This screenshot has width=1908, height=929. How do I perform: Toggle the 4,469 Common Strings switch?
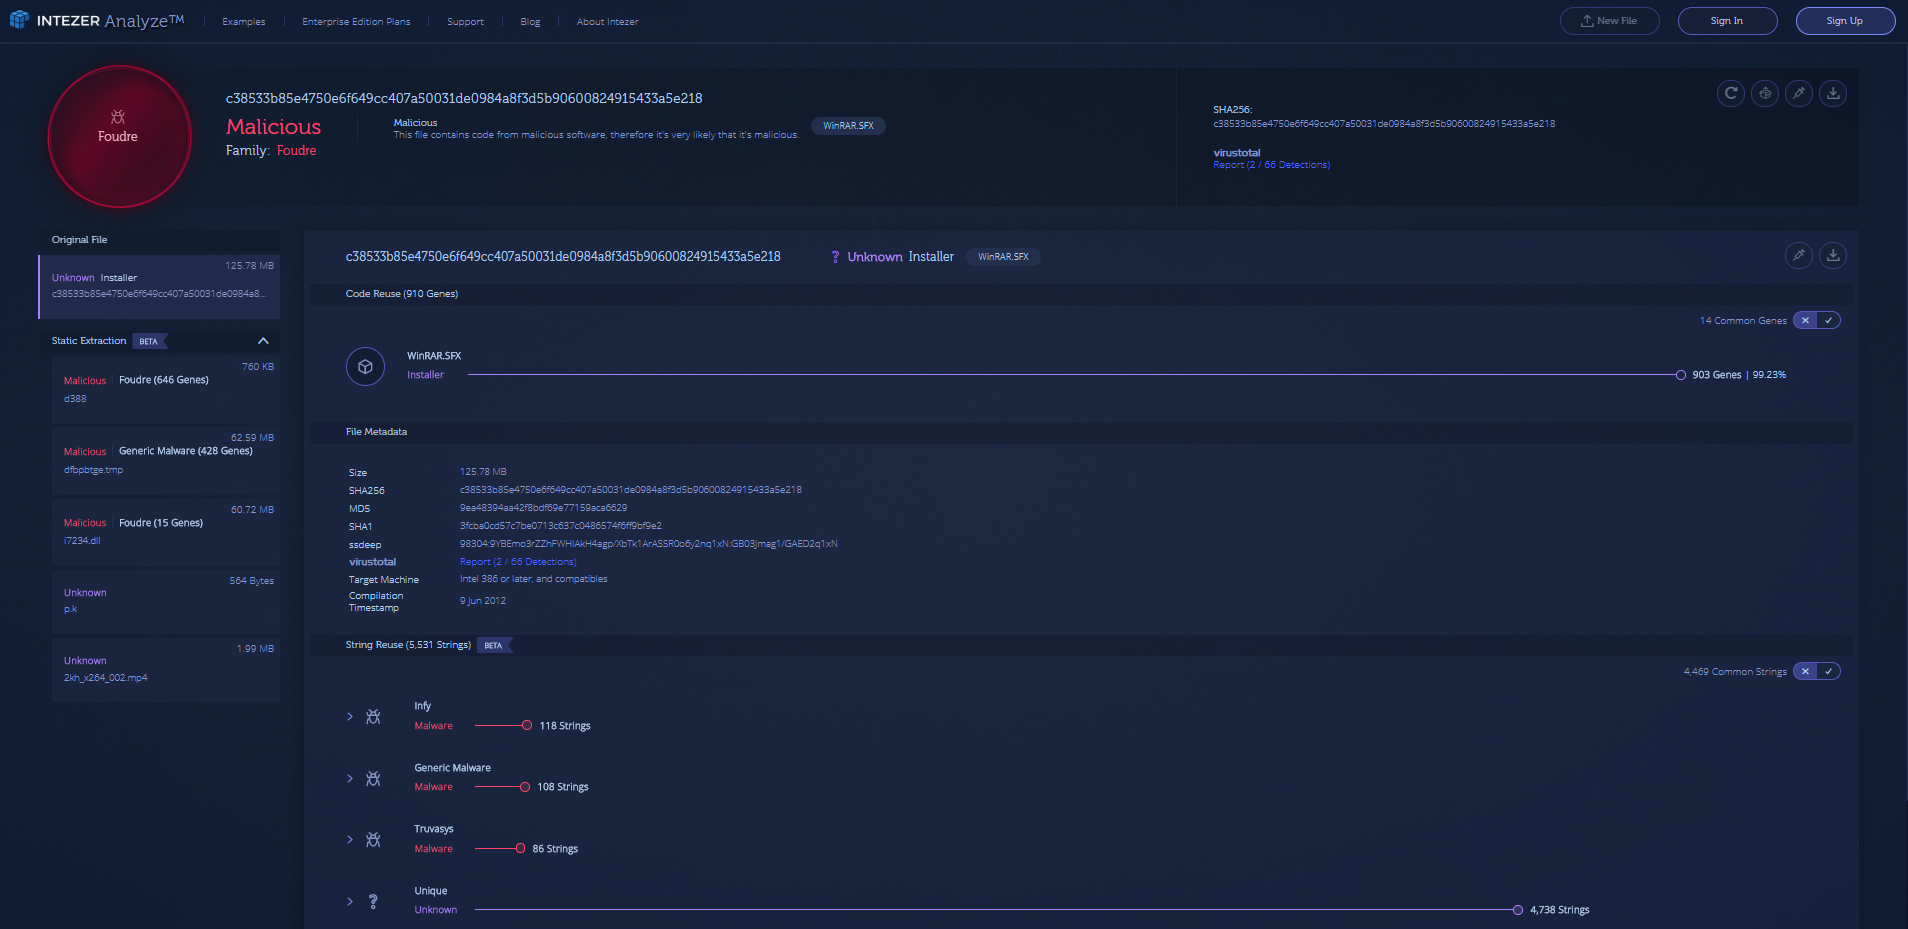click(x=1816, y=672)
